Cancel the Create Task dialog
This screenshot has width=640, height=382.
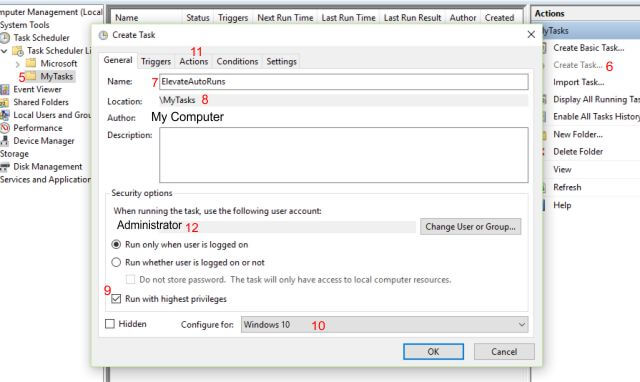pyautogui.click(x=504, y=351)
